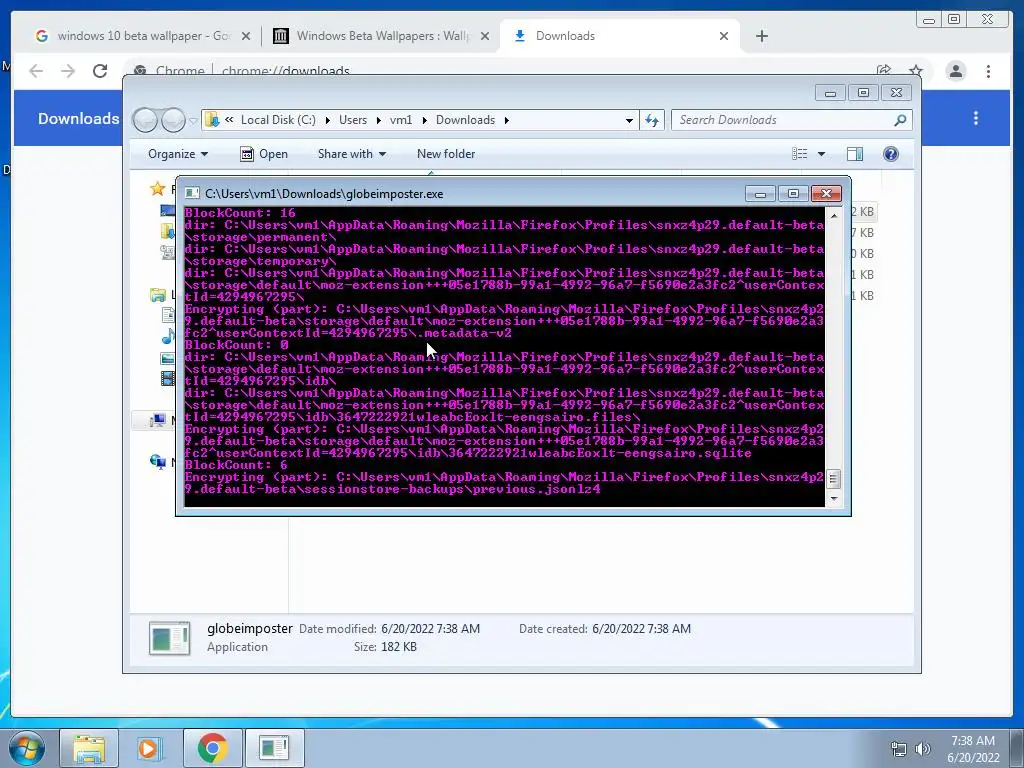This screenshot has height=768, width=1024.
Task: Open Windows Start button
Action: coord(27,748)
